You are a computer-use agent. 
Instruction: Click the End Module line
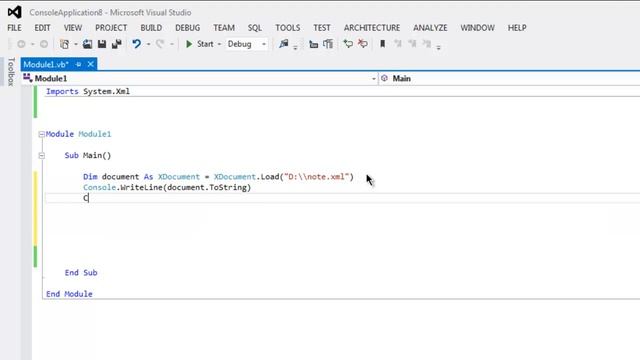click(x=69, y=294)
